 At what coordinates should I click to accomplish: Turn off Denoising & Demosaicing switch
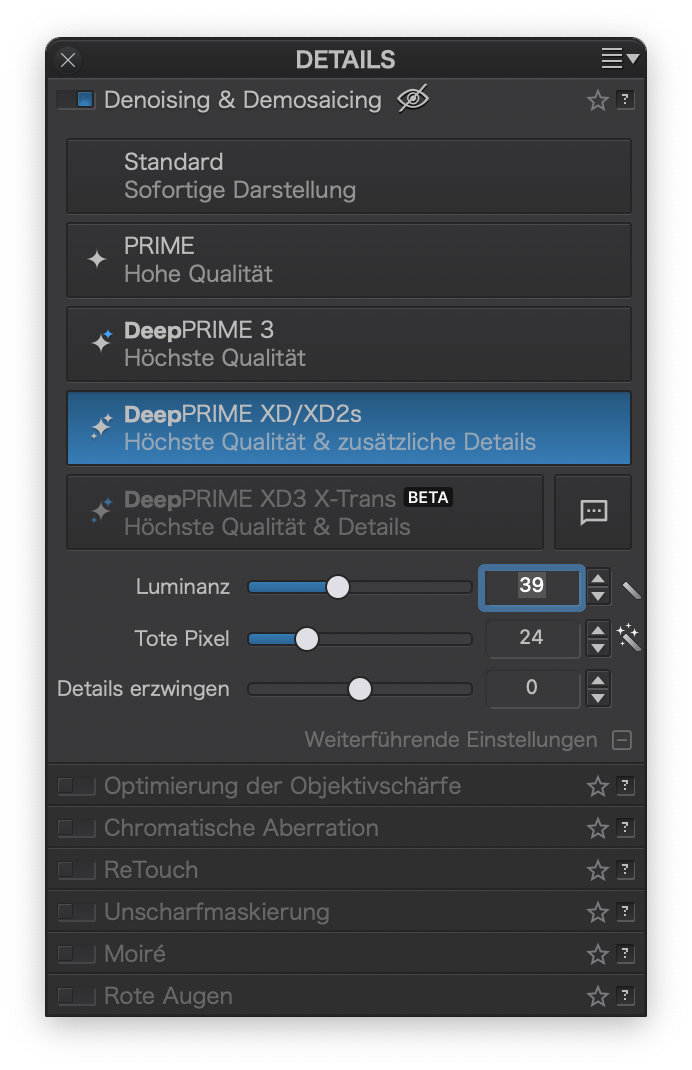[x=76, y=100]
